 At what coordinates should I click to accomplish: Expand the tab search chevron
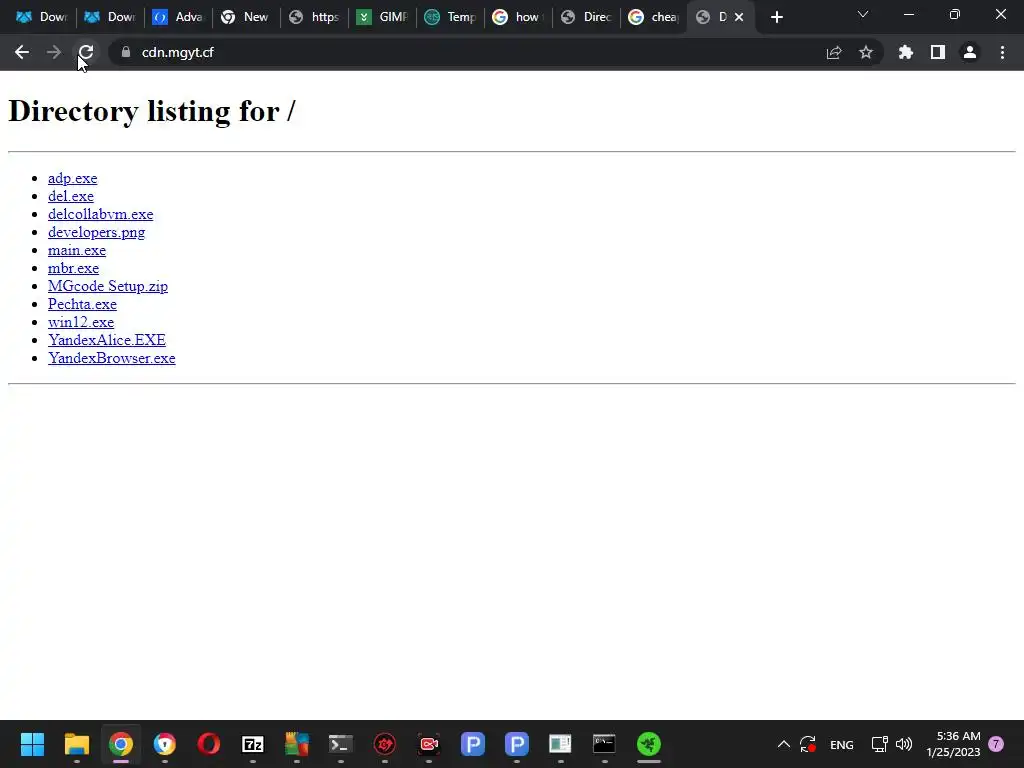(x=863, y=14)
